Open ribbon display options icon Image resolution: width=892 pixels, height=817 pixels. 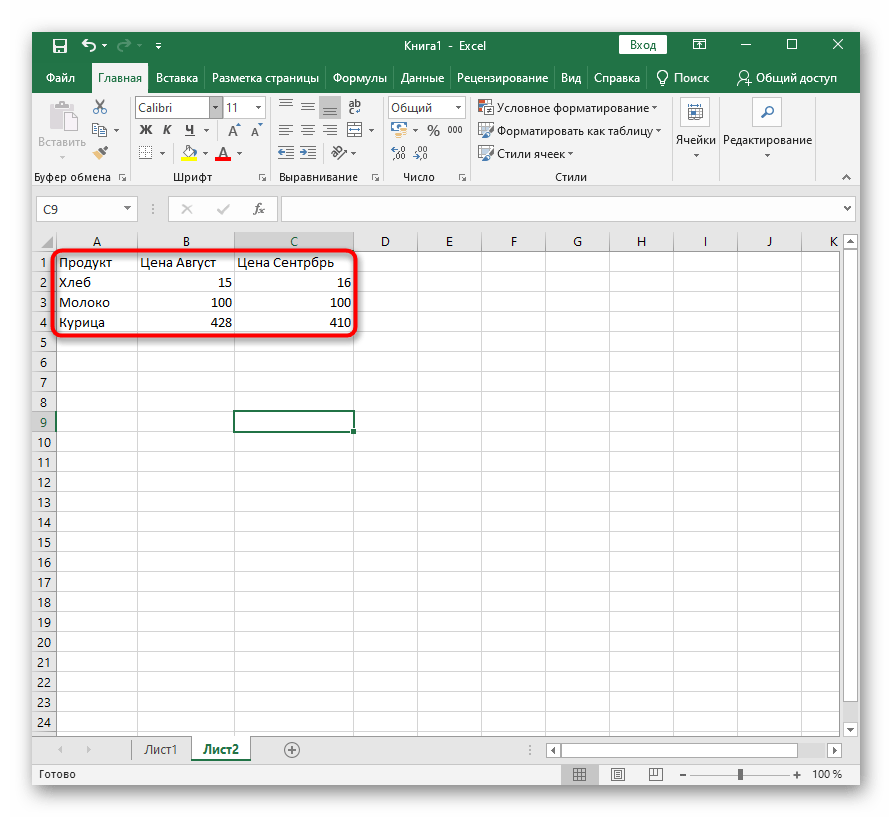[699, 44]
